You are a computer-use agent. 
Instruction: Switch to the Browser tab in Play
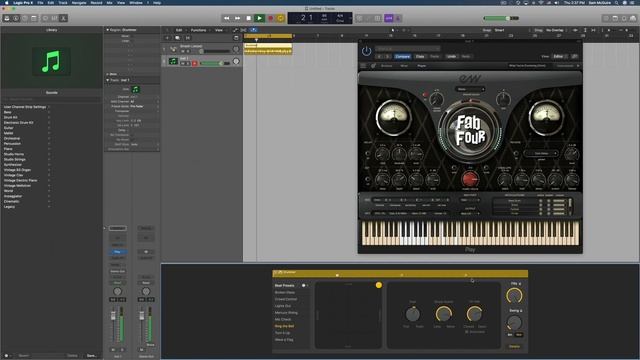tap(386, 66)
